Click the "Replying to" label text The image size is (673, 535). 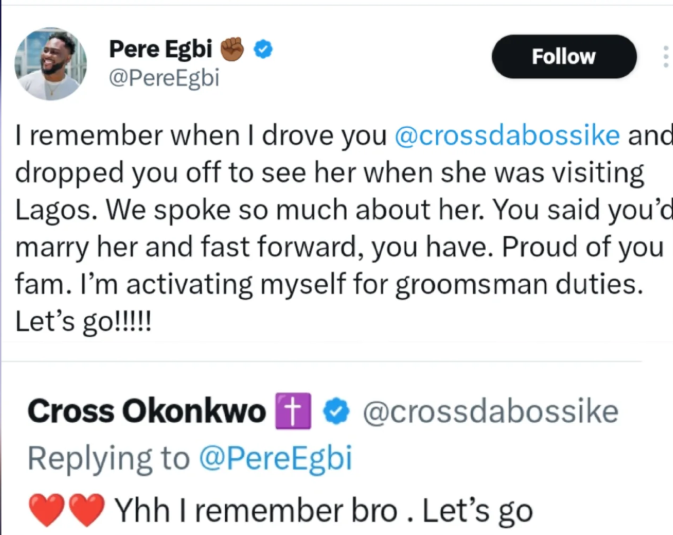pos(108,458)
